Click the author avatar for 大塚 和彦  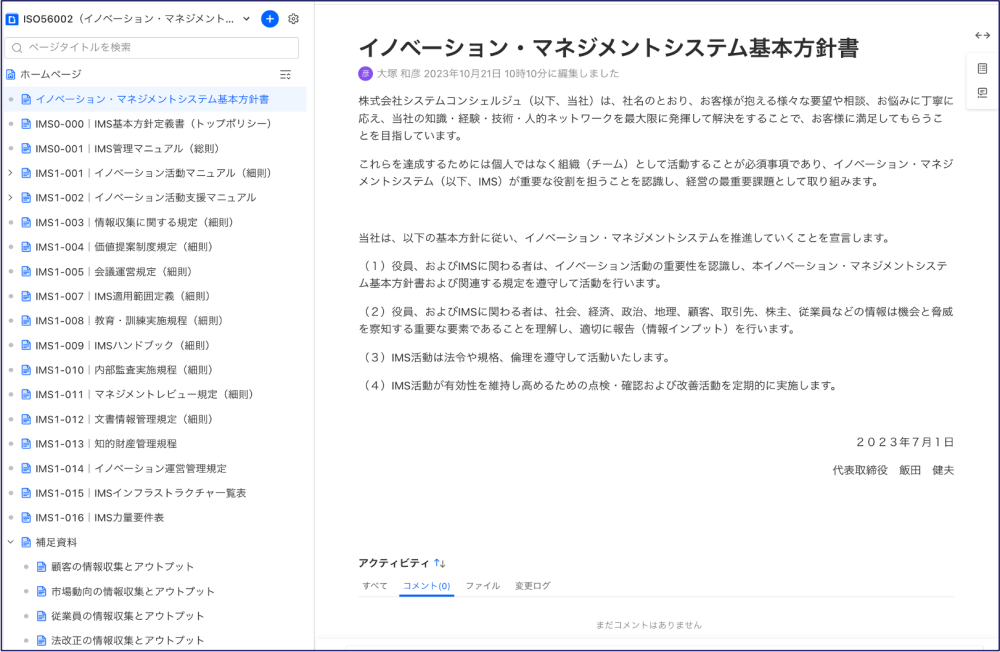365,73
